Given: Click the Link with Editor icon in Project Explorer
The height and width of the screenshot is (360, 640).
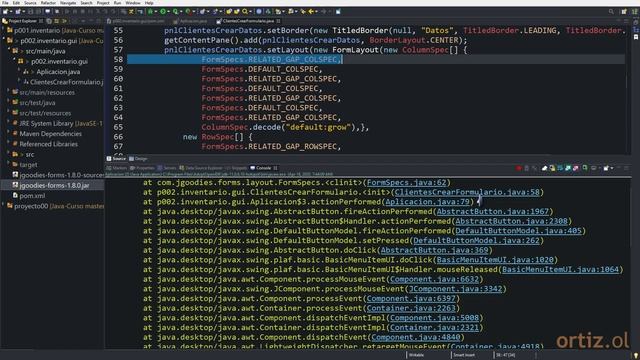Looking at the screenshot, I should [x=56, y=21].
